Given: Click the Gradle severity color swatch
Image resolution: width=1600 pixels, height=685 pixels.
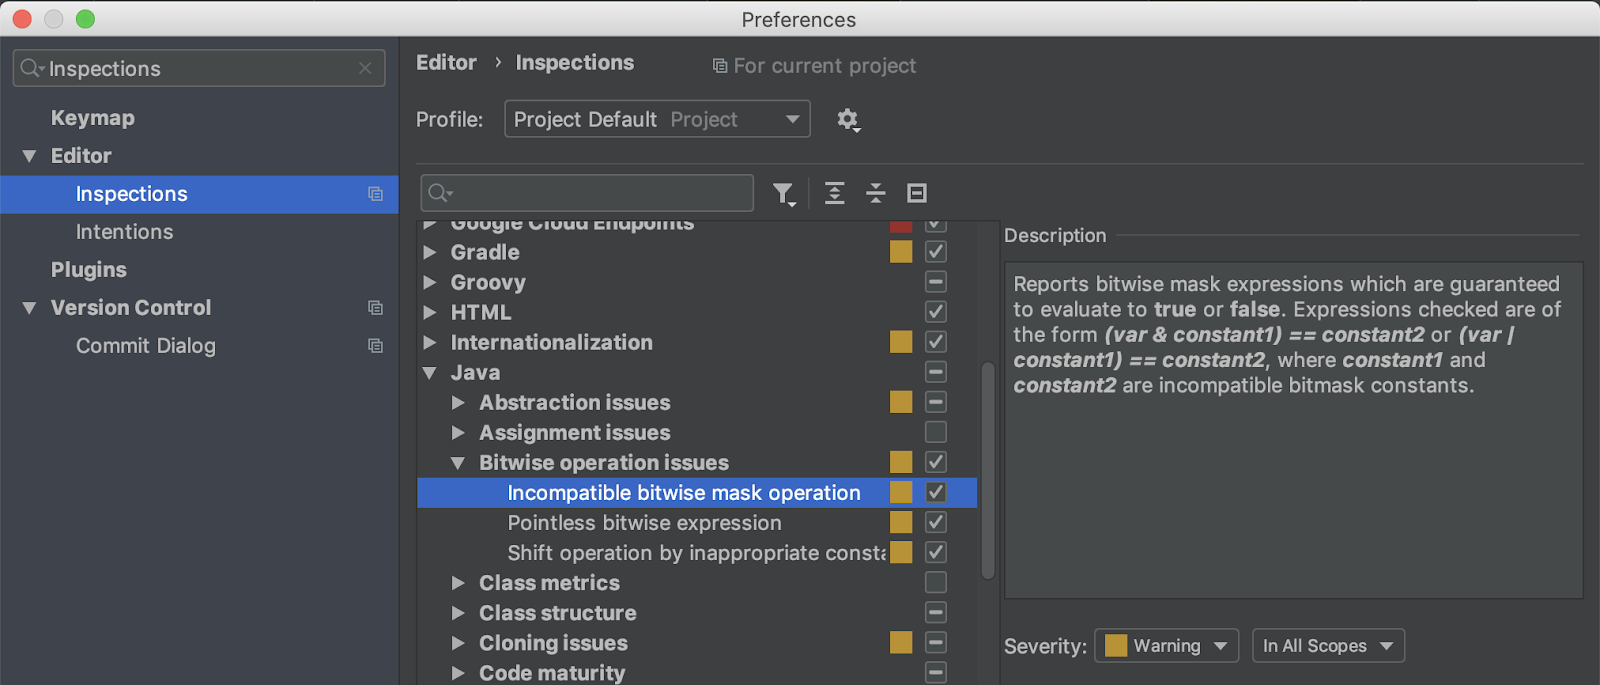Looking at the screenshot, I should point(901,252).
